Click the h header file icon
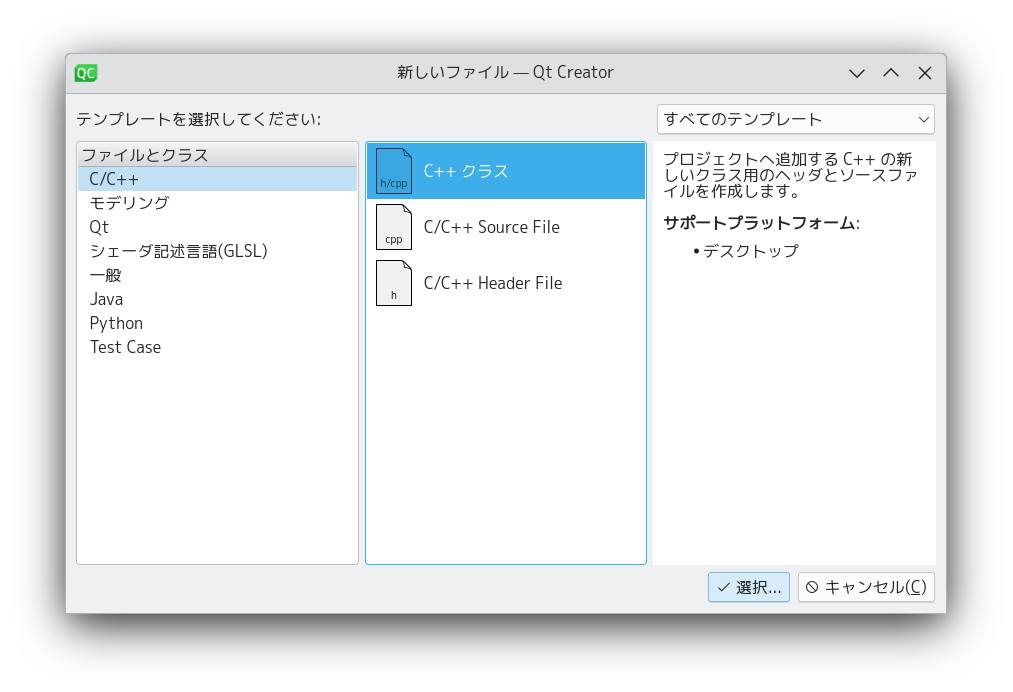 (393, 283)
